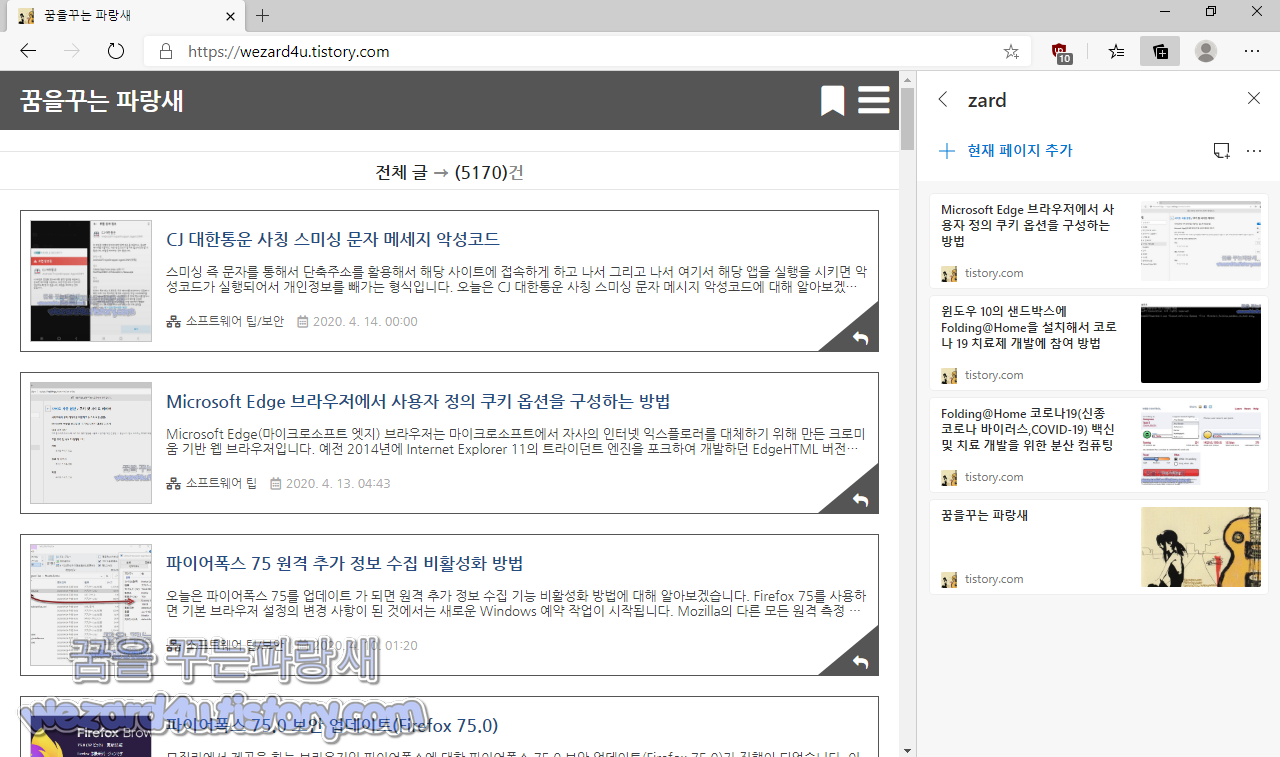1280x757 pixels.
Task: Open the Edge settings and more menu
Action: tap(1252, 51)
